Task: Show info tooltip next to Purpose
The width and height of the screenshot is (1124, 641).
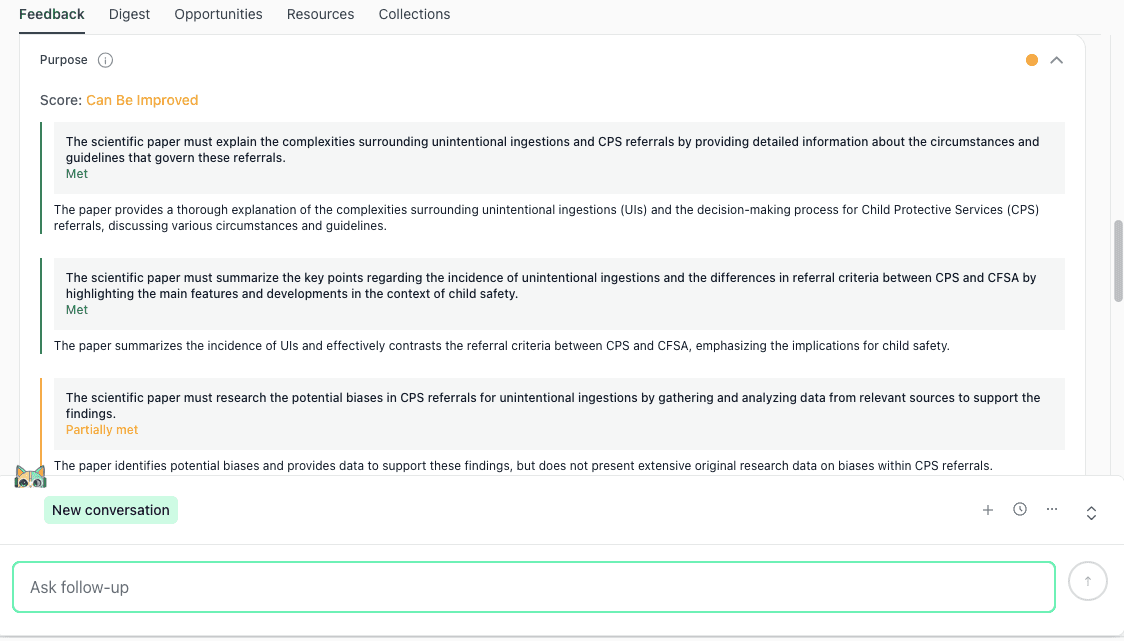Action: click(x=105, y=60)
